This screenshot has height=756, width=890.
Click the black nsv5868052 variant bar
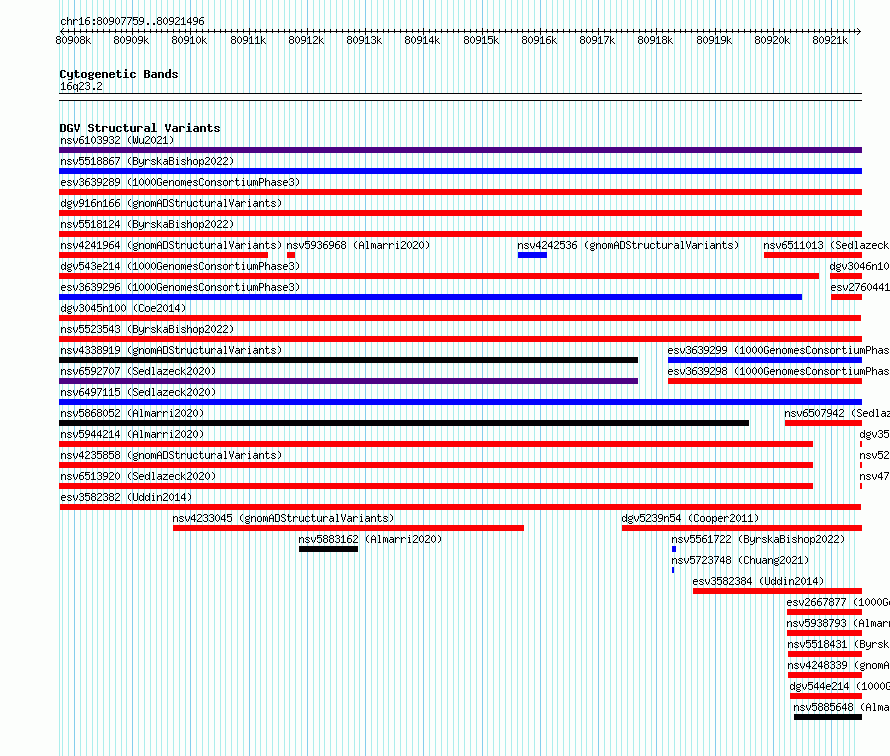[404, 423]
